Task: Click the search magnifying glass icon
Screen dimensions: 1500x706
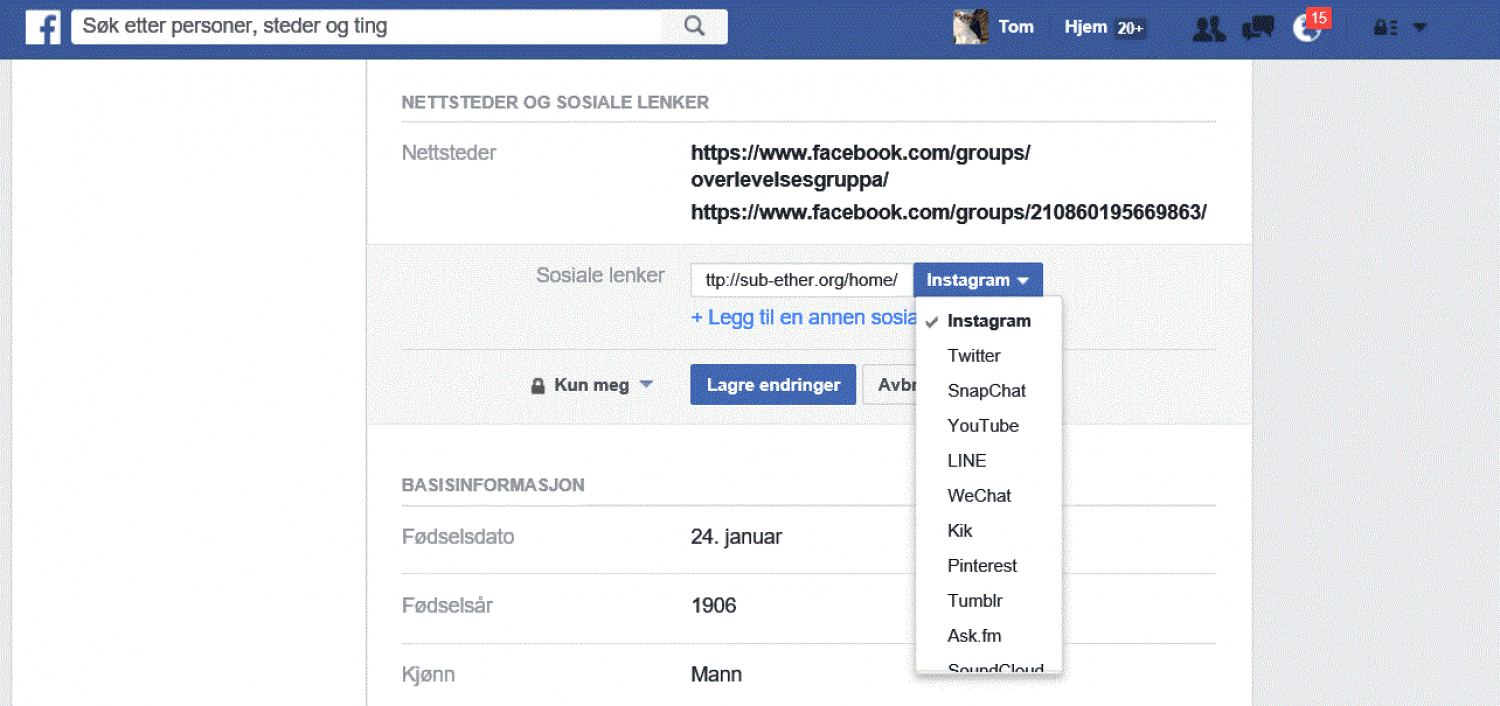Action: pos(694,27)
